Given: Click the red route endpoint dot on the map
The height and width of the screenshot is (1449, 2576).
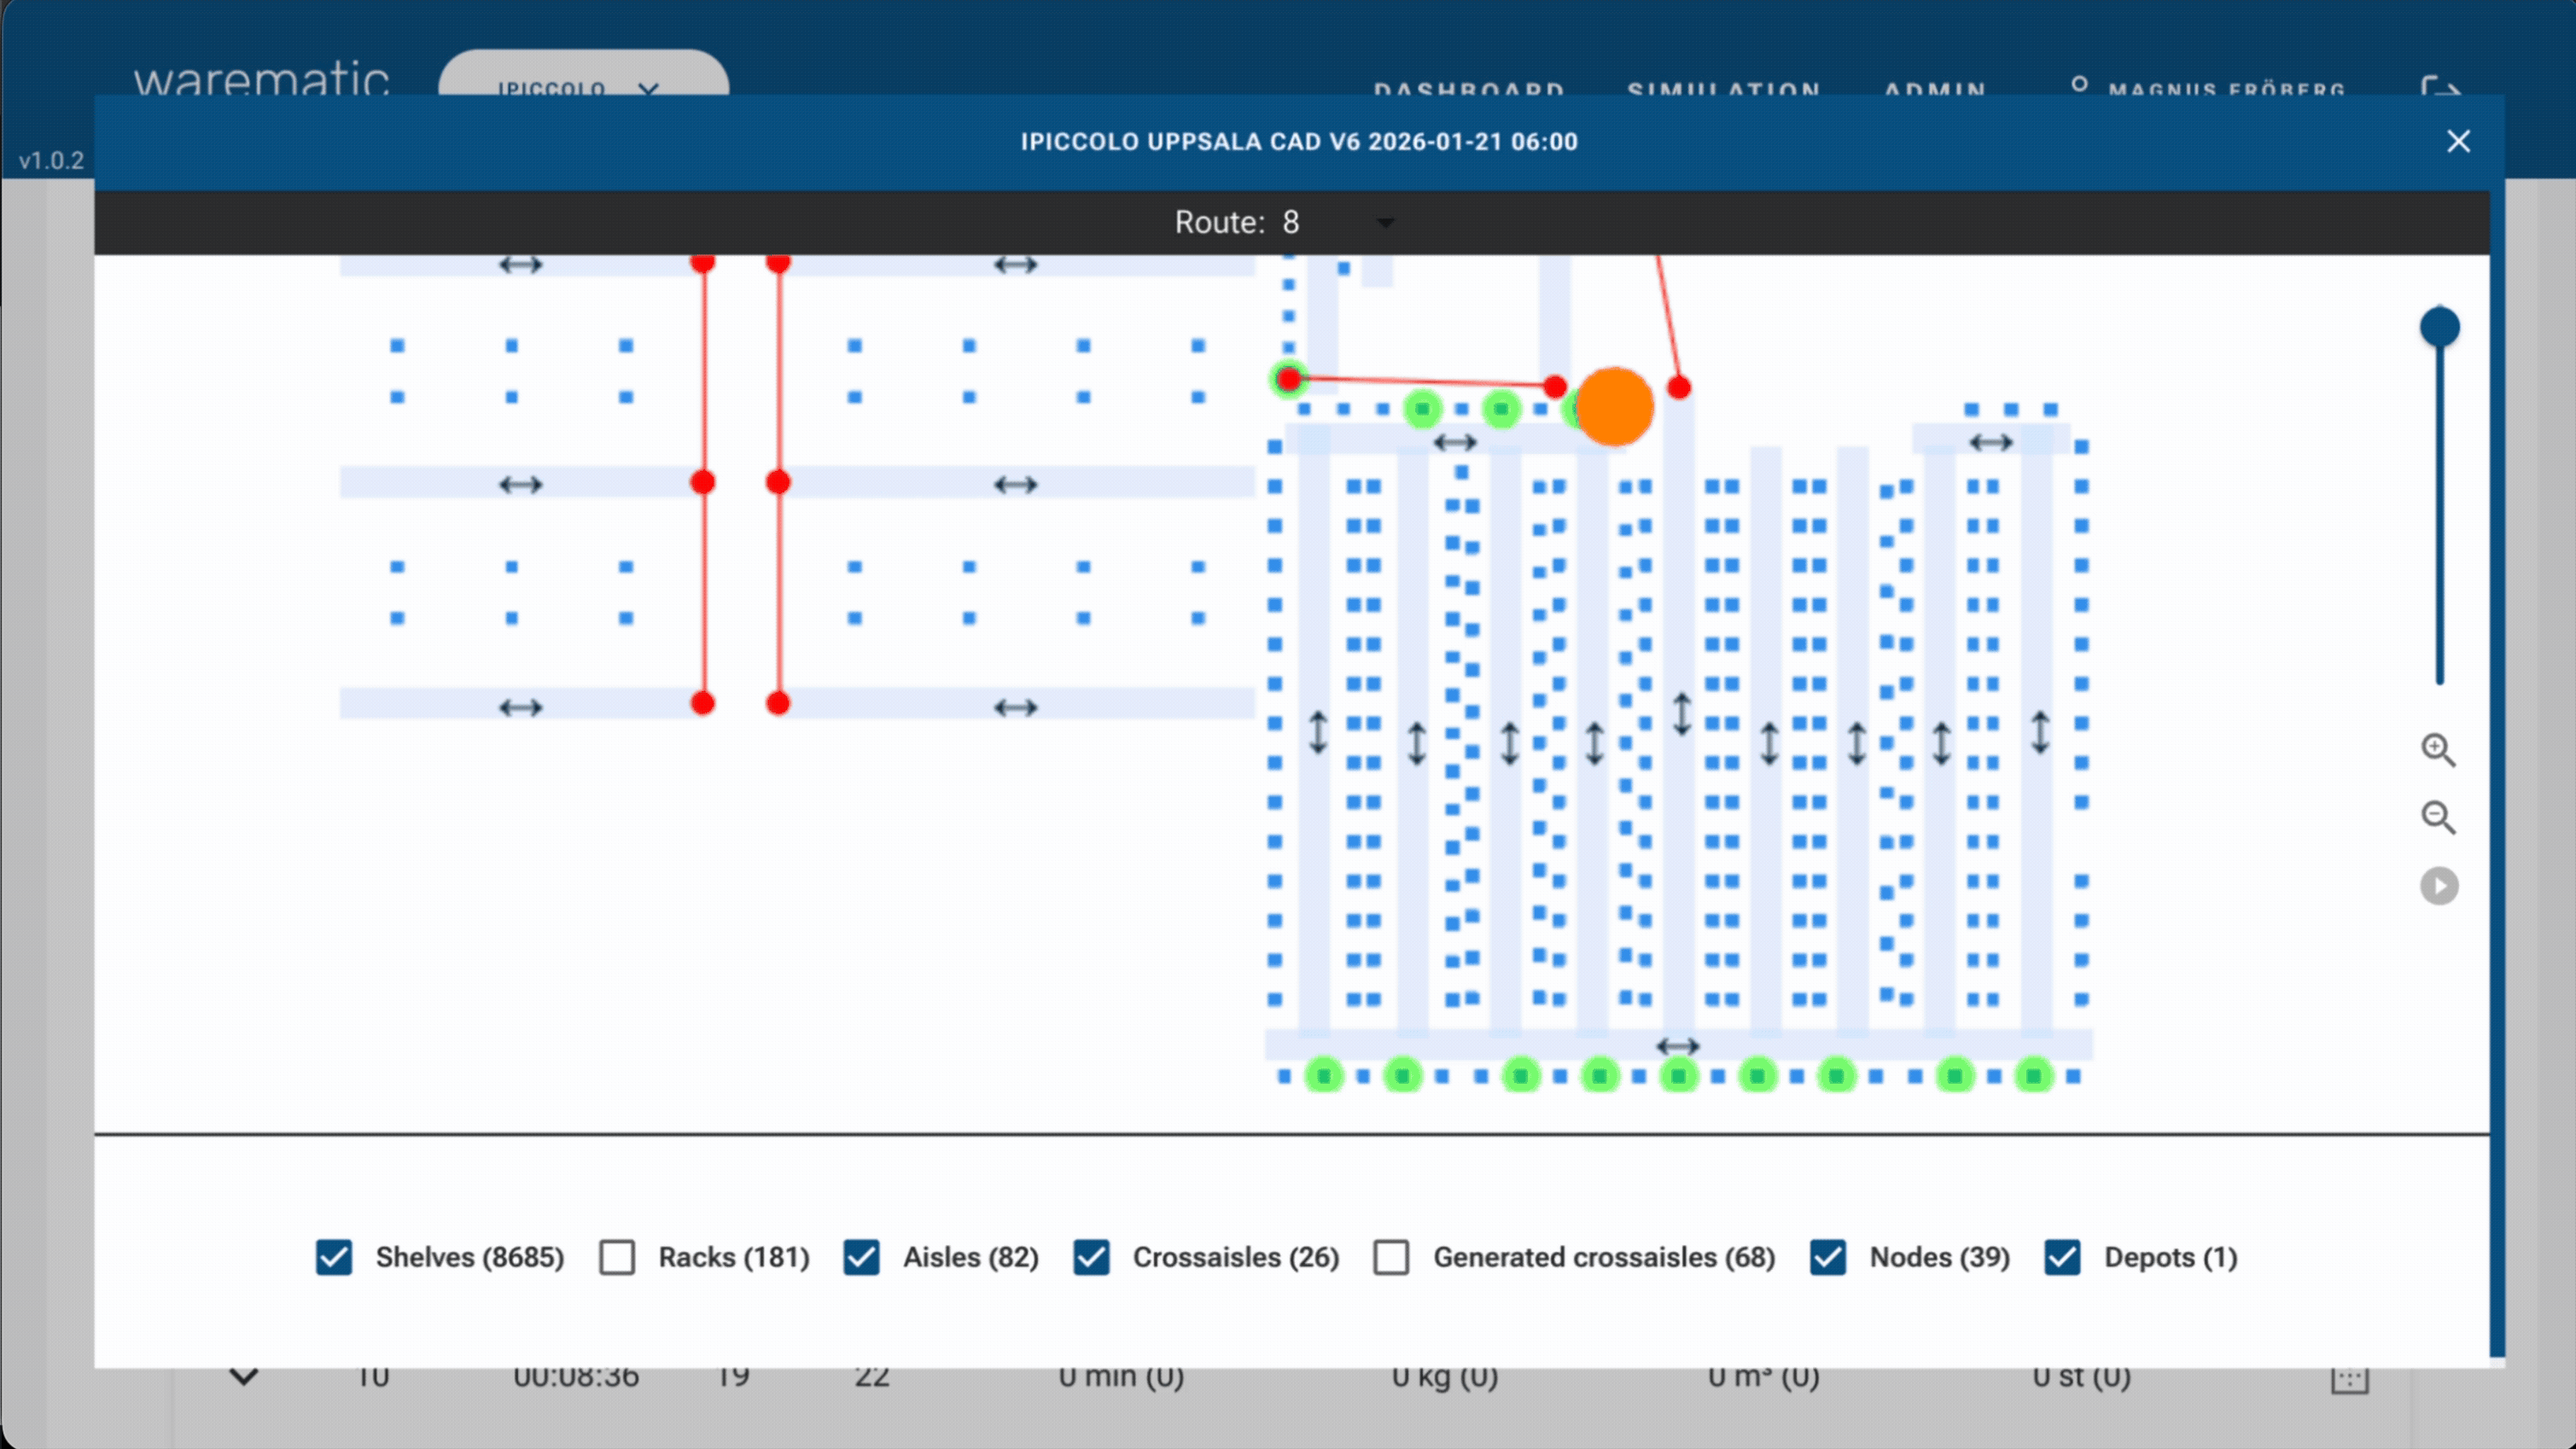Looking at the screenshot, I should coord(1677,388).
